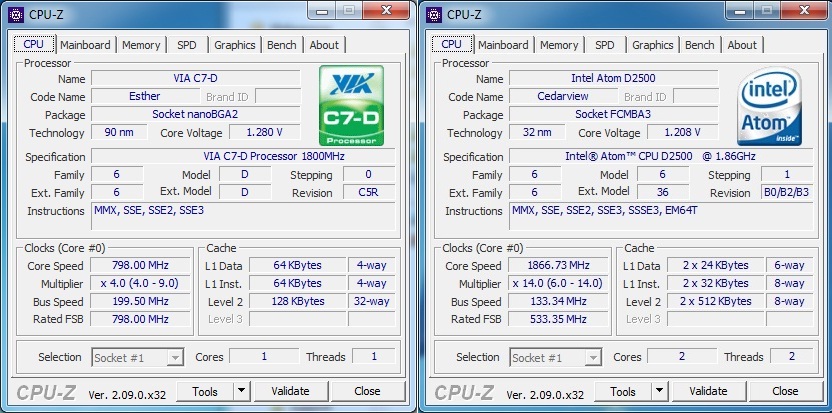The height and width of the screenshot is (413, 832).
Task: Click the '6-way' L1 Data associativity value
Action: 790,265
